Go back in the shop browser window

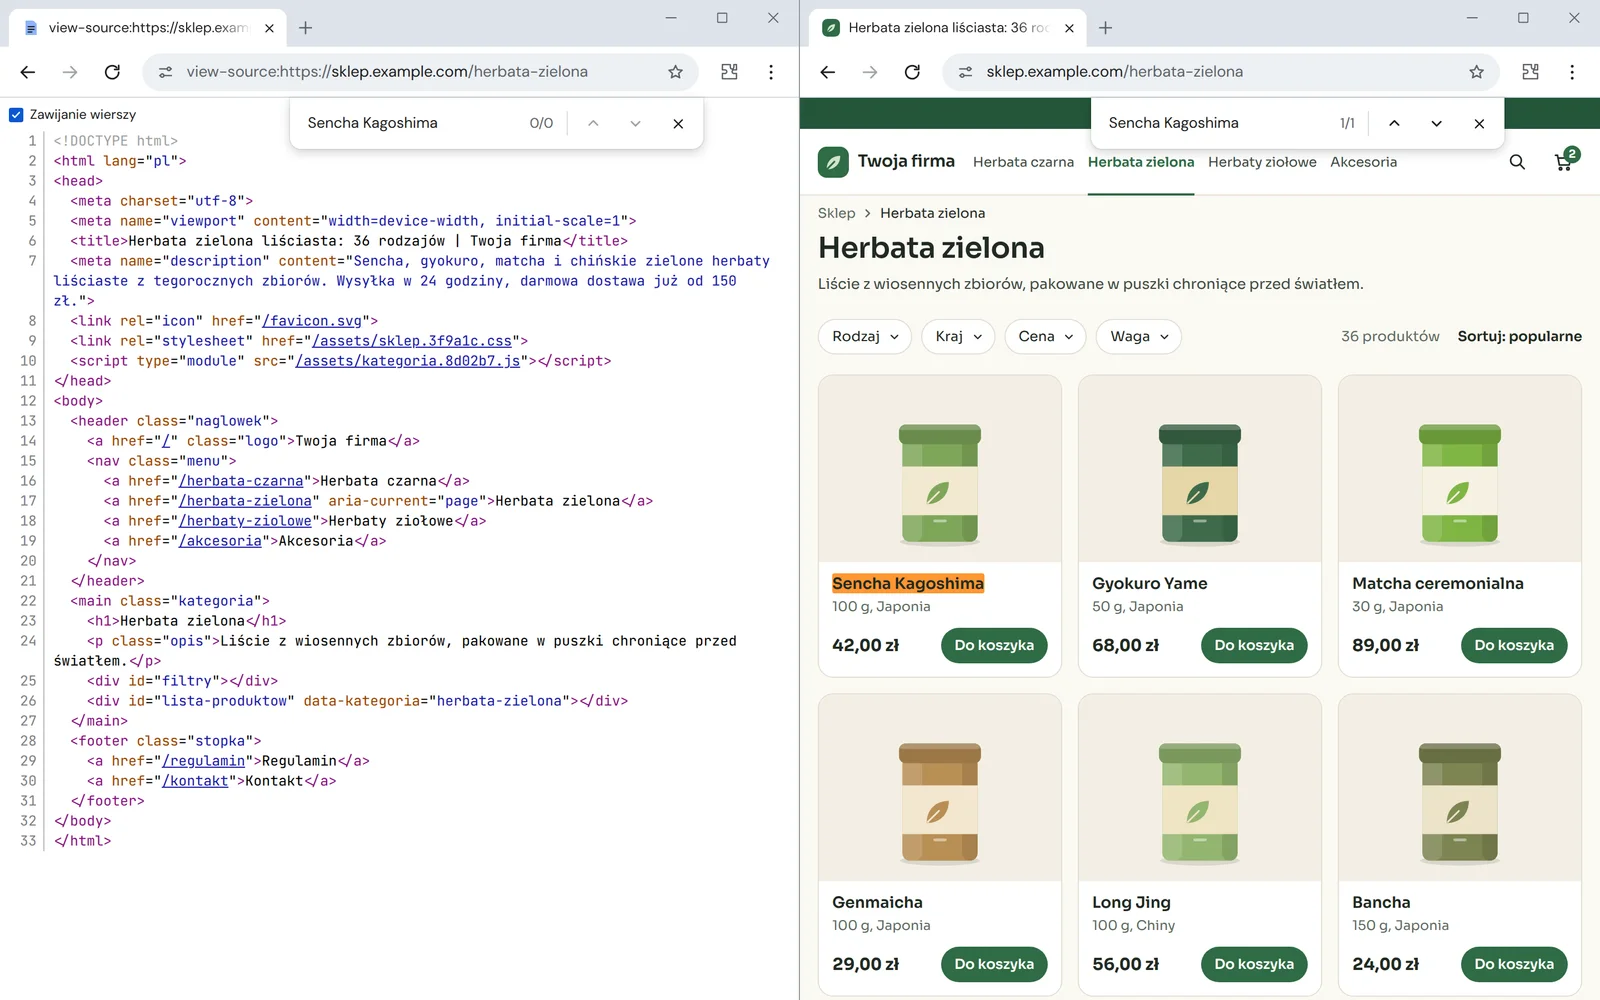(828, 72)
